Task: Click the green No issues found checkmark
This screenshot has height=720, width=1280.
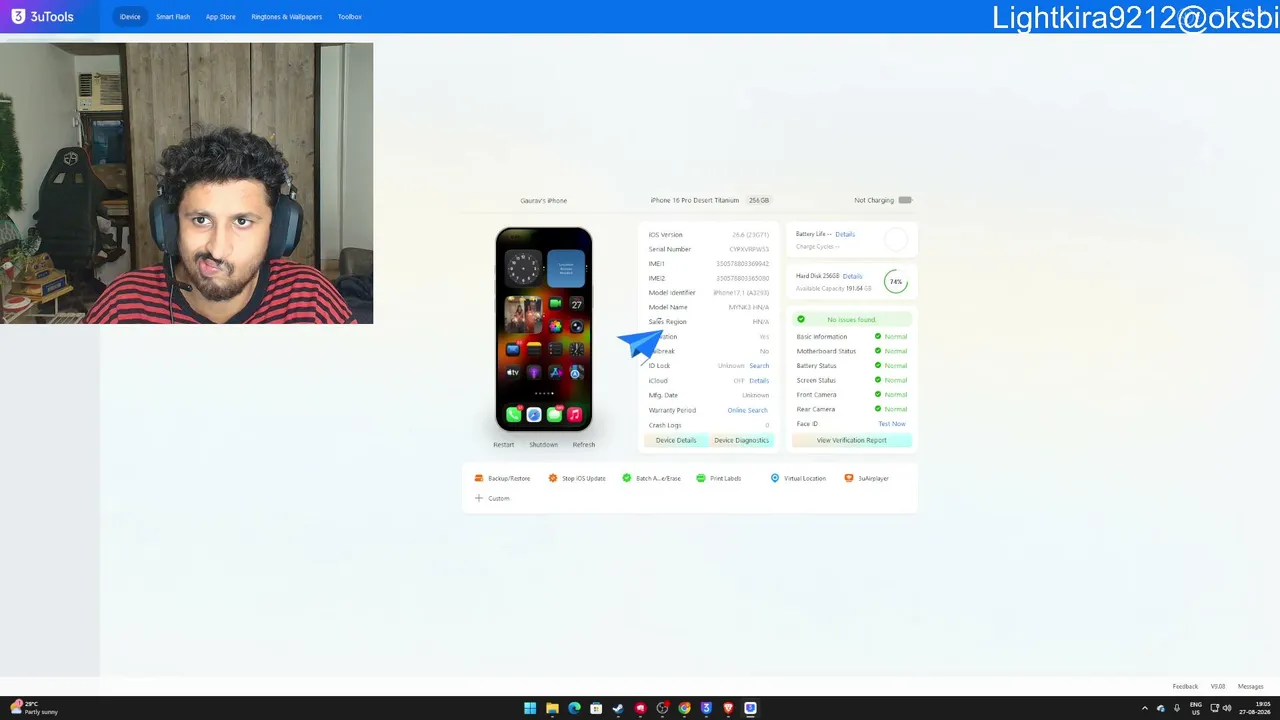Action: (x=801, y=320)
